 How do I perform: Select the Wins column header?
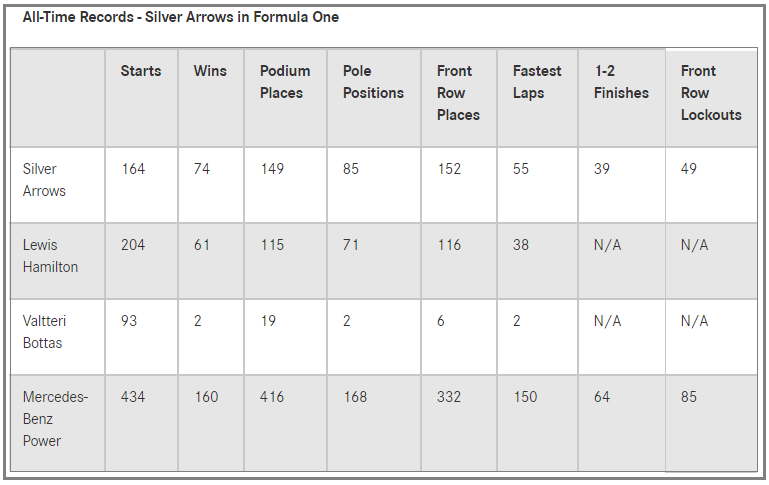[x=210, y=71]
